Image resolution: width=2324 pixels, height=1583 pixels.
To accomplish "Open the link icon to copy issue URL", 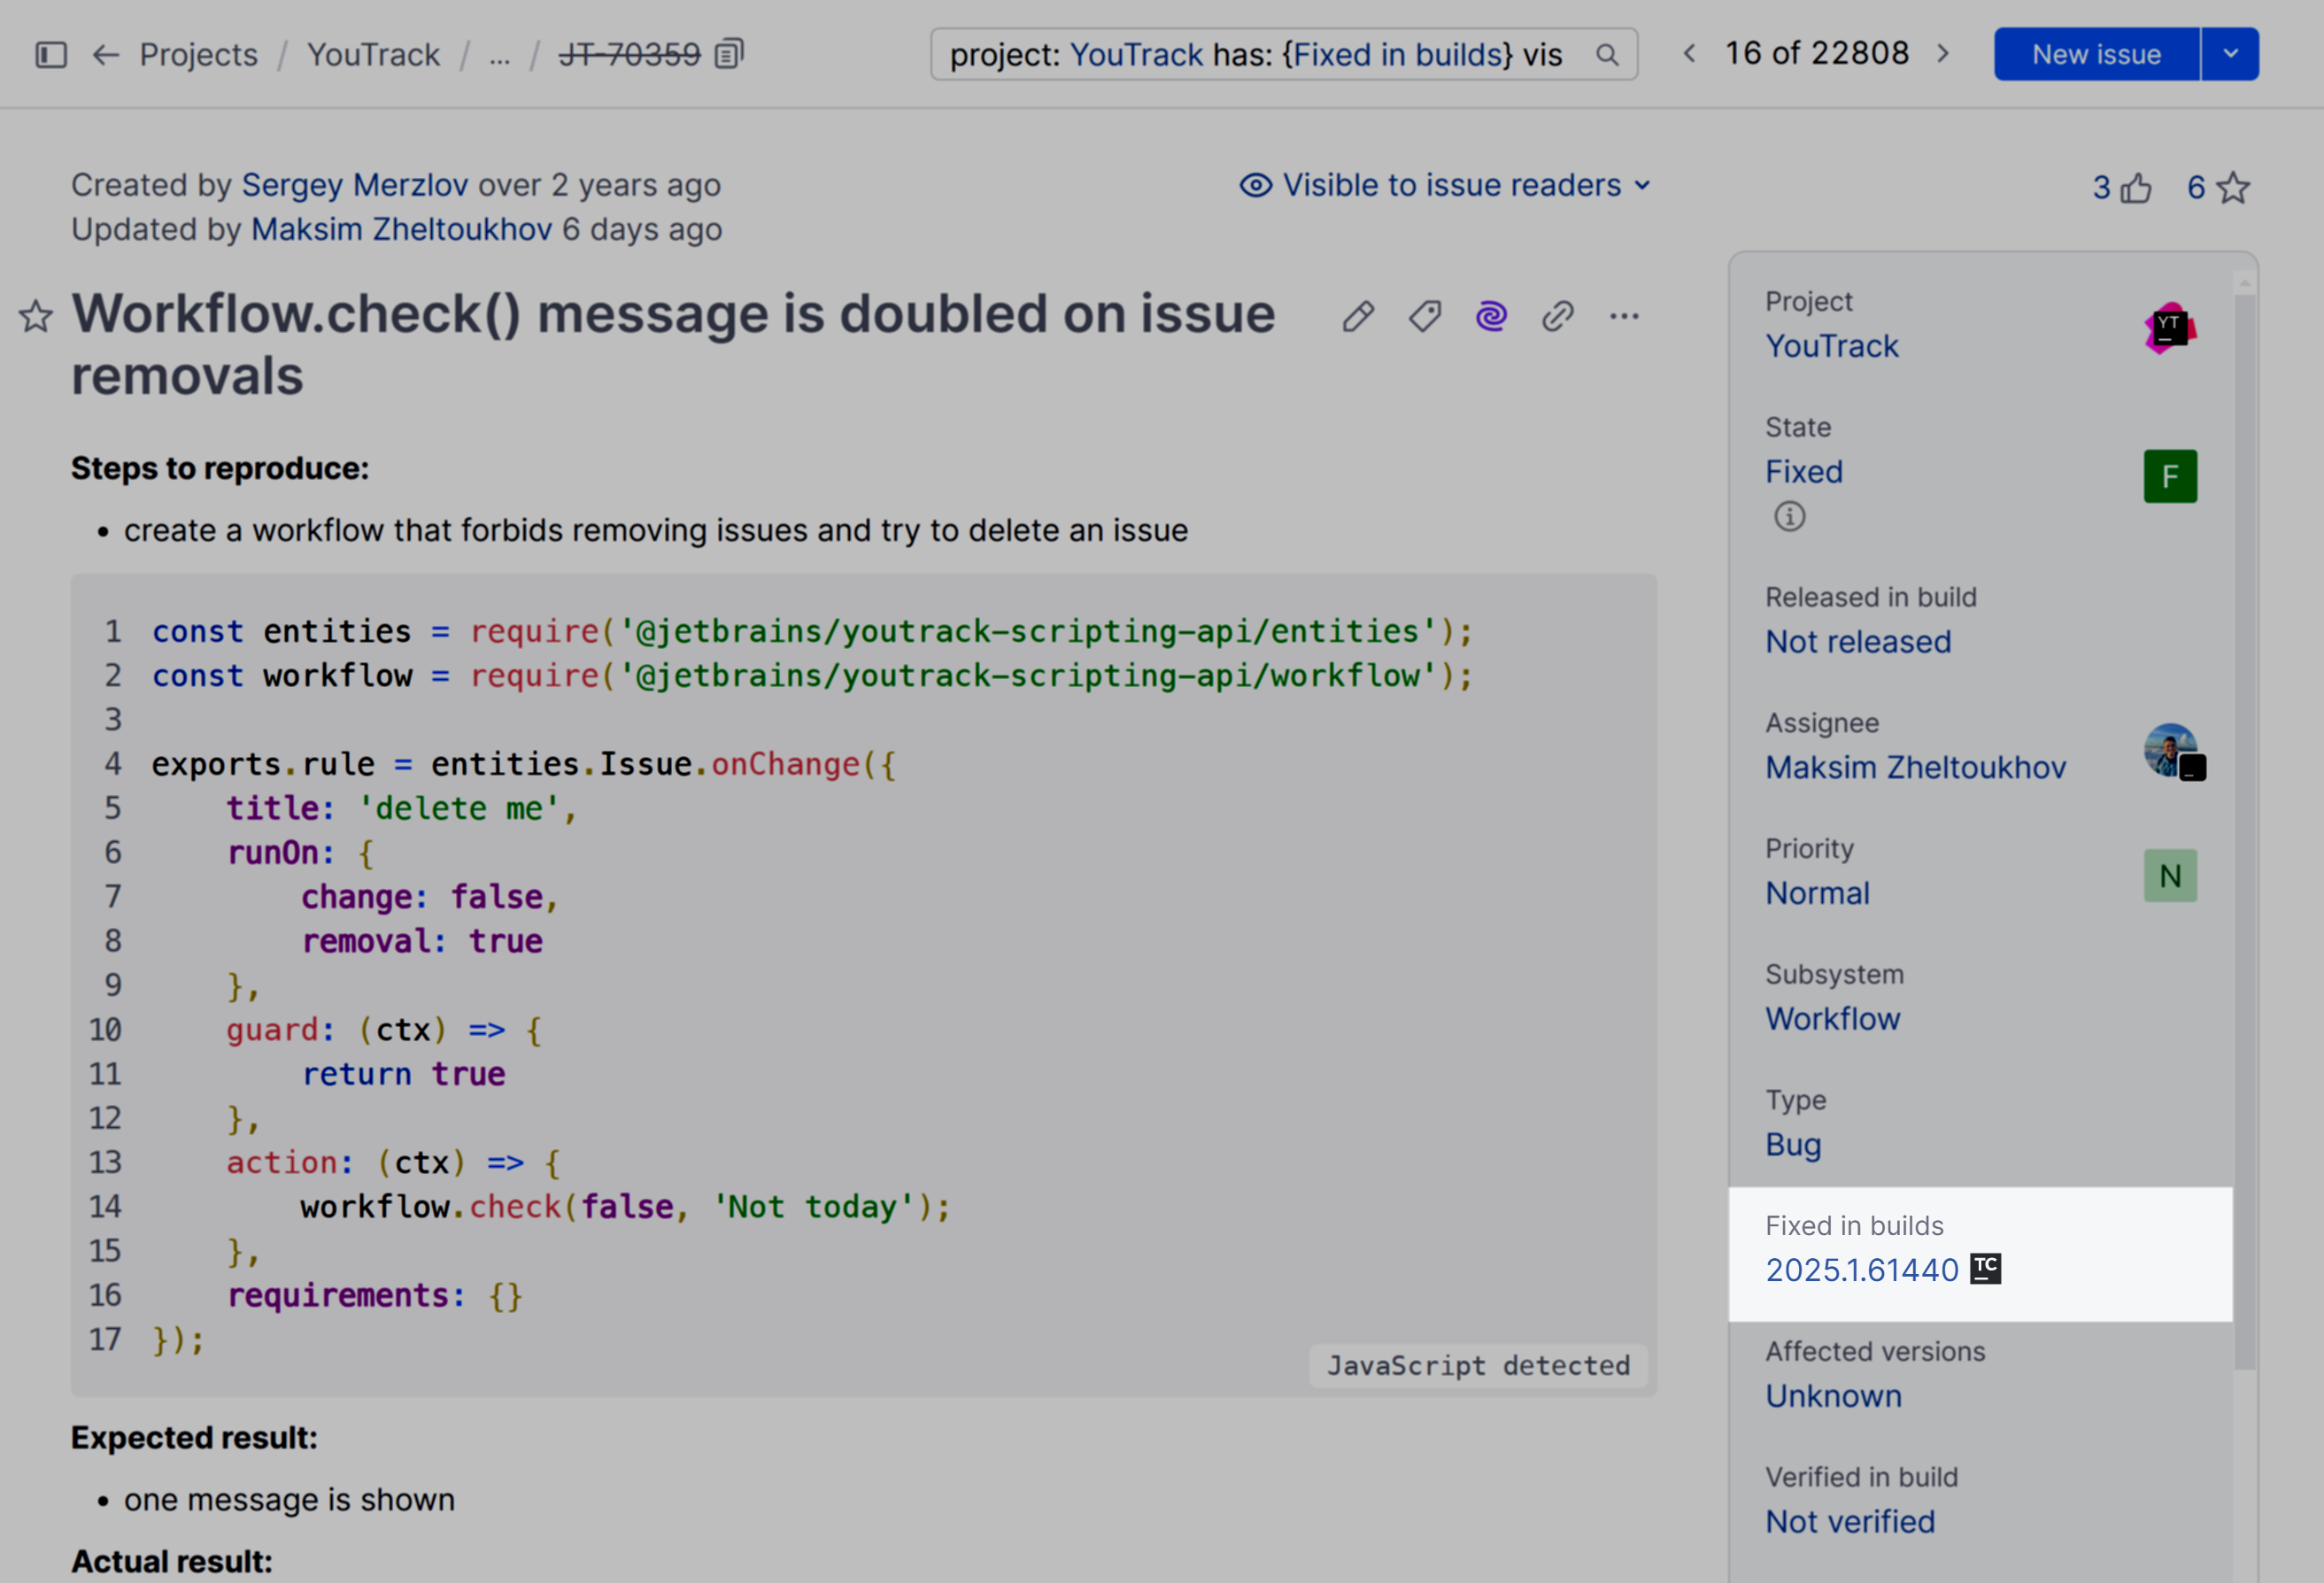I will (x=1557, y=316).
